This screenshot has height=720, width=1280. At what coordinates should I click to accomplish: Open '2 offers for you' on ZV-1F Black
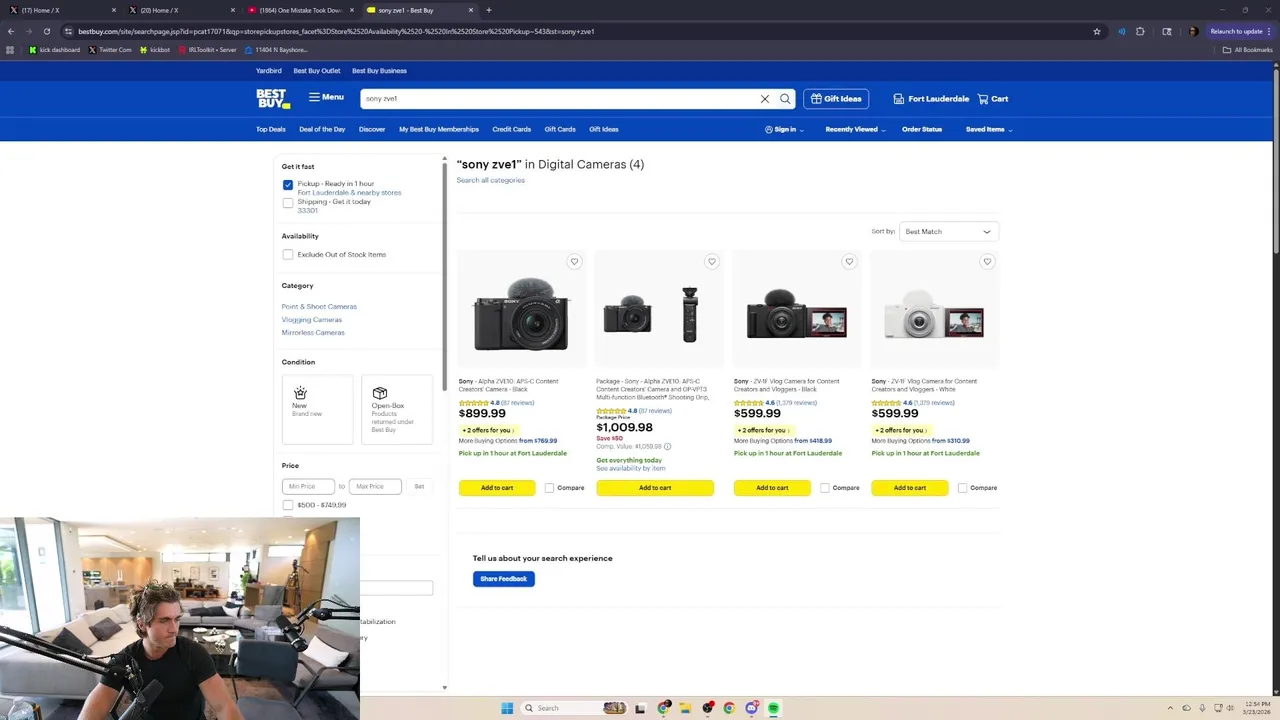(764, 430)
